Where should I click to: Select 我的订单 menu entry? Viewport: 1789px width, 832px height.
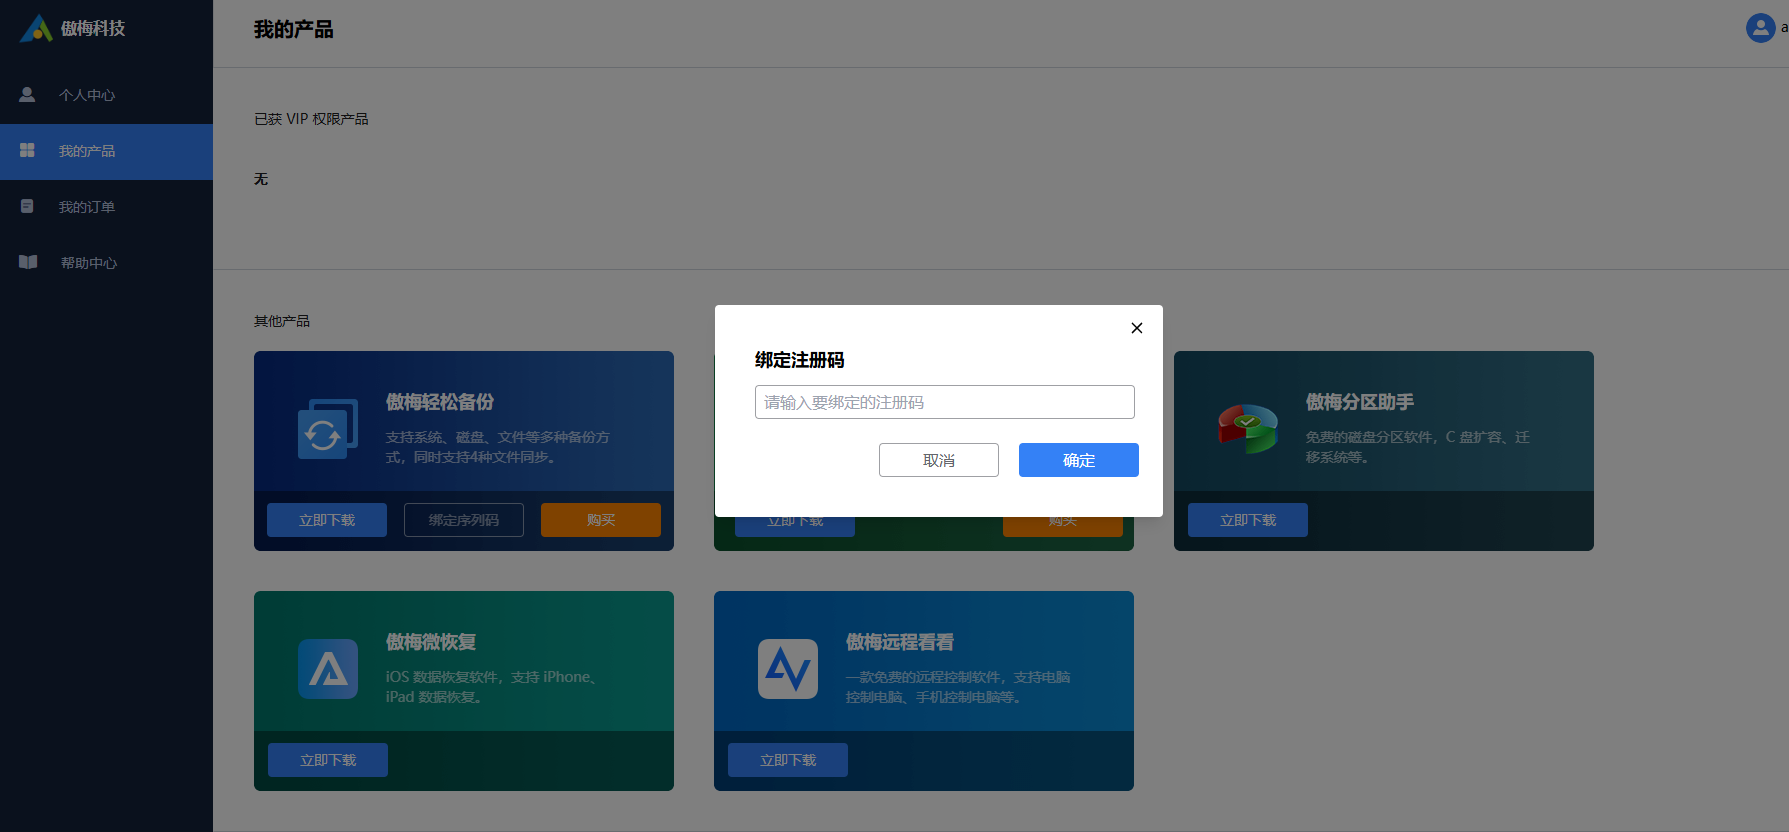[87, 207]
